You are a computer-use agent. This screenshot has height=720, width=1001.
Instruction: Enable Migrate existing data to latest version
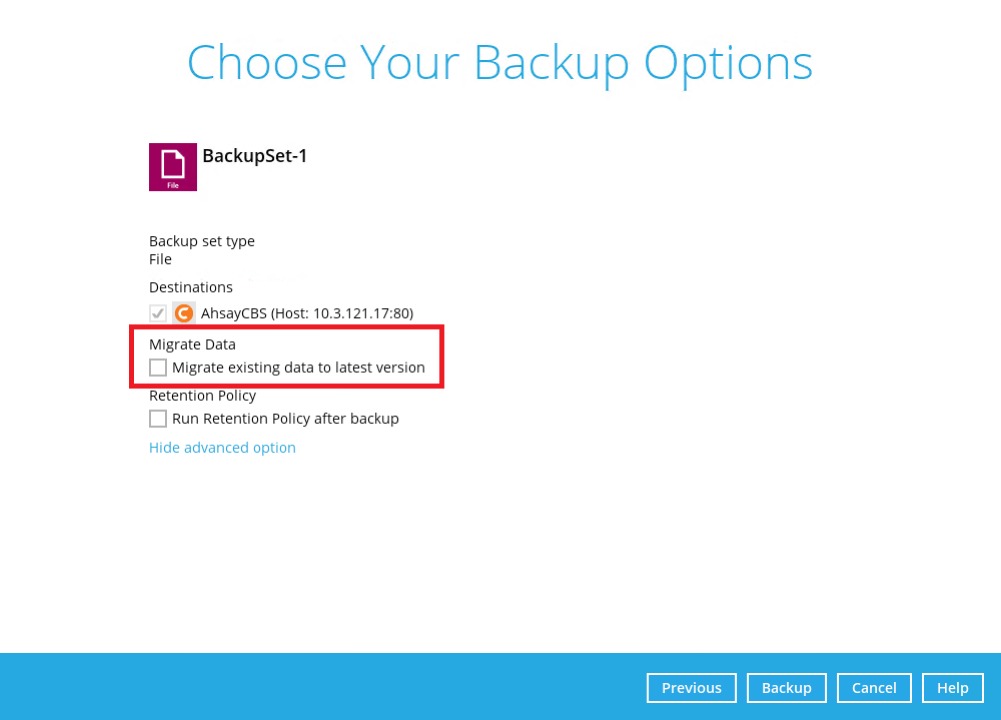click(x=157, y=367)
